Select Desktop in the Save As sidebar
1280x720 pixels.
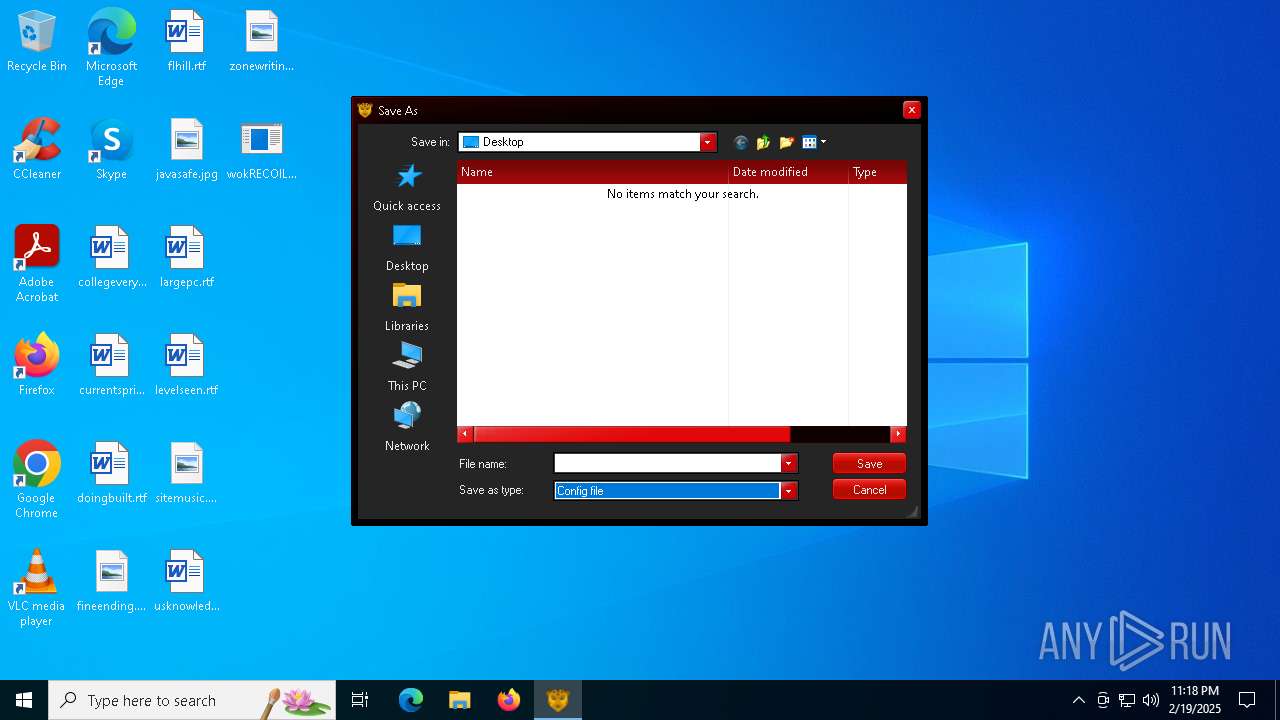click(x=407, y=248)
